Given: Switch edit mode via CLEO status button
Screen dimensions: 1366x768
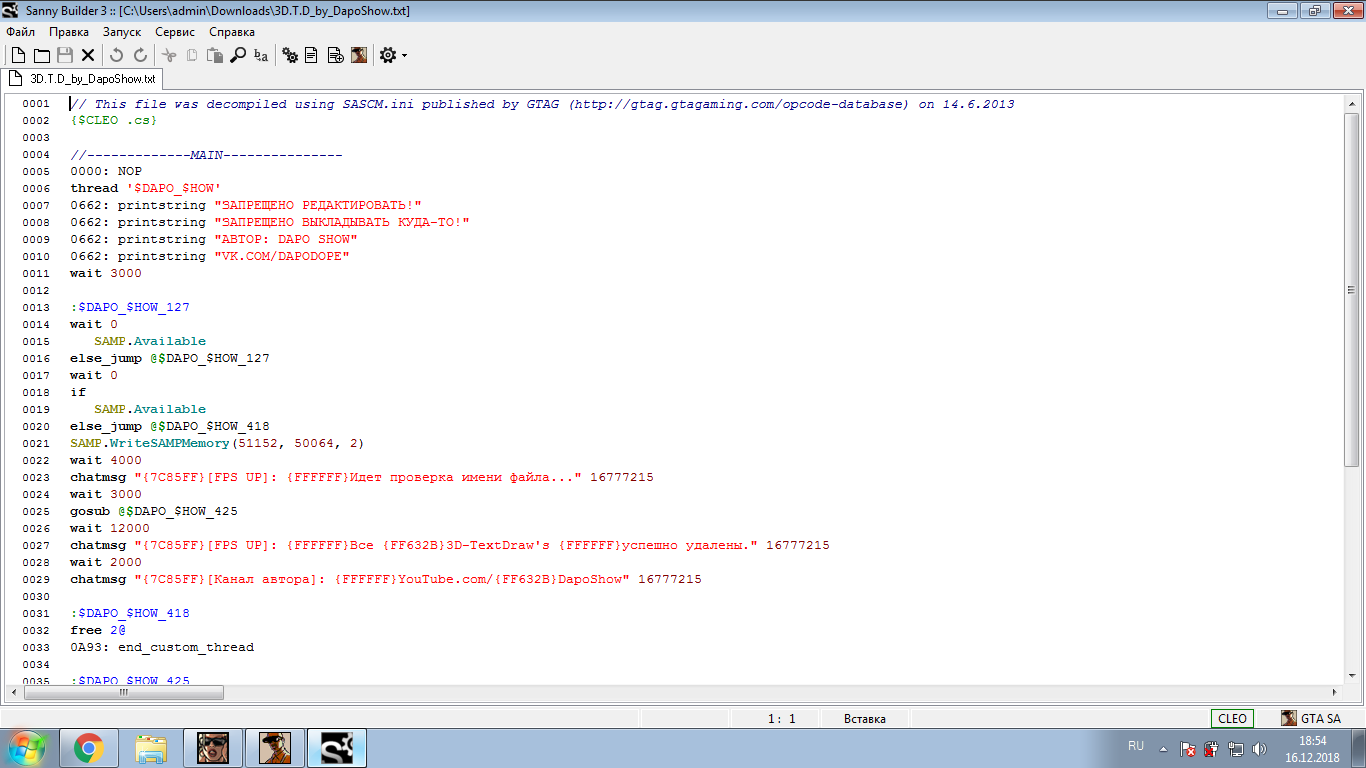Looking at the screenshot, I should [x=1232, y=718].
